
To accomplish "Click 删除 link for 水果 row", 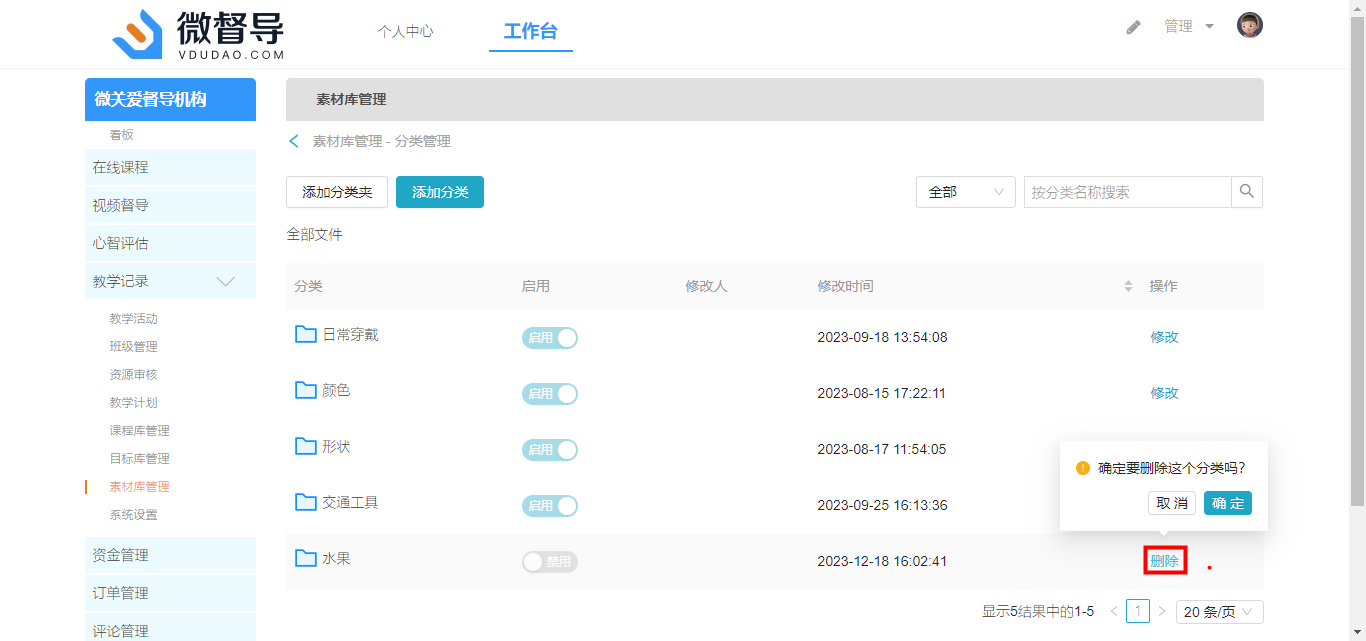I will click(x=1165, y=561).
